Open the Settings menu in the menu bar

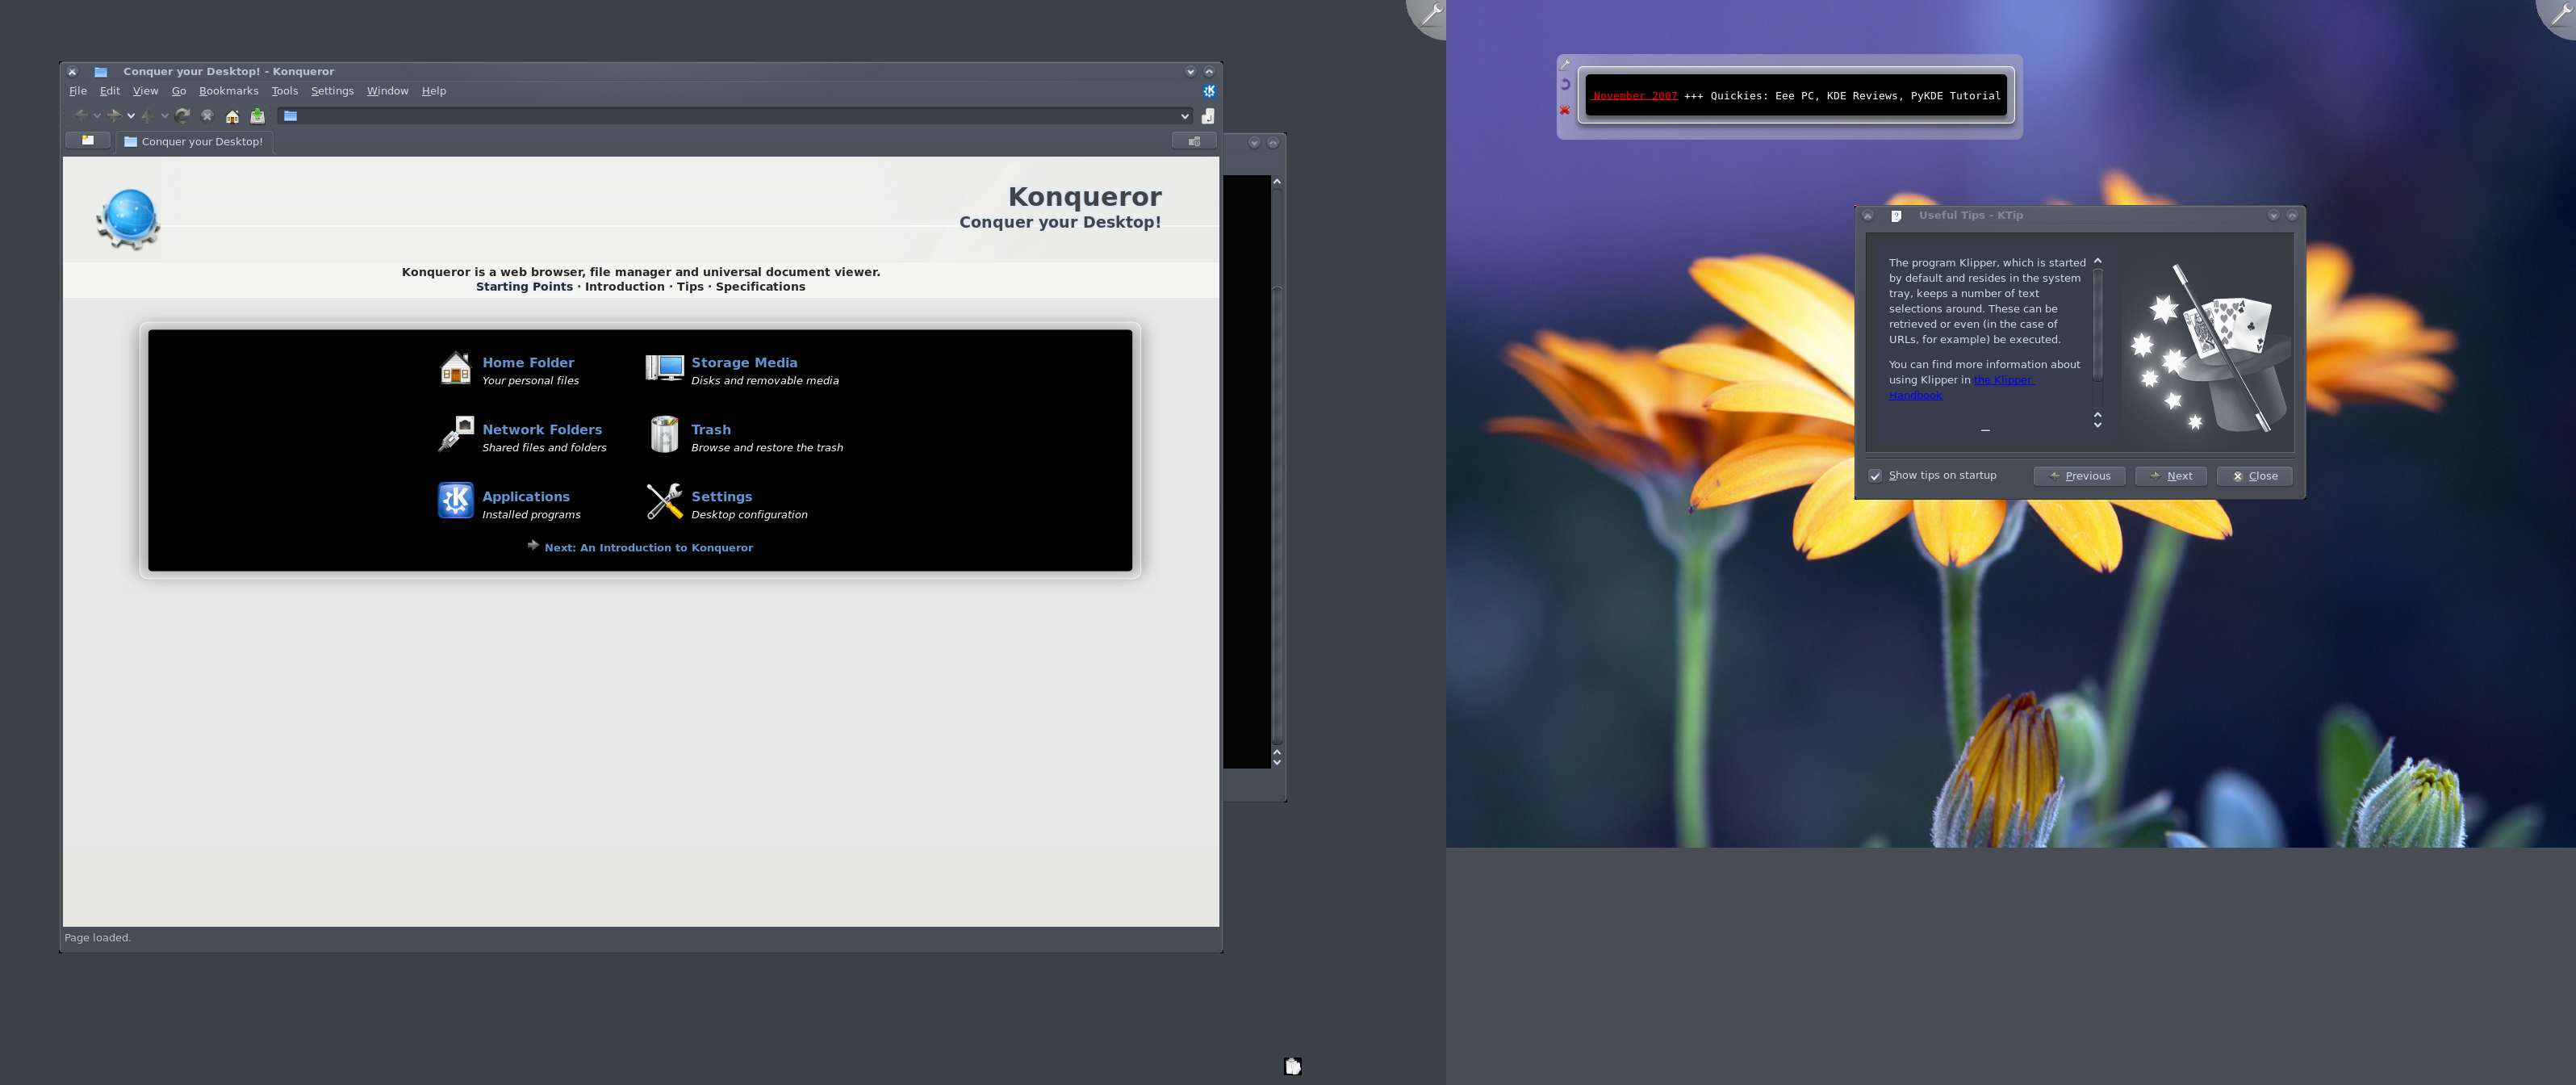332,91
